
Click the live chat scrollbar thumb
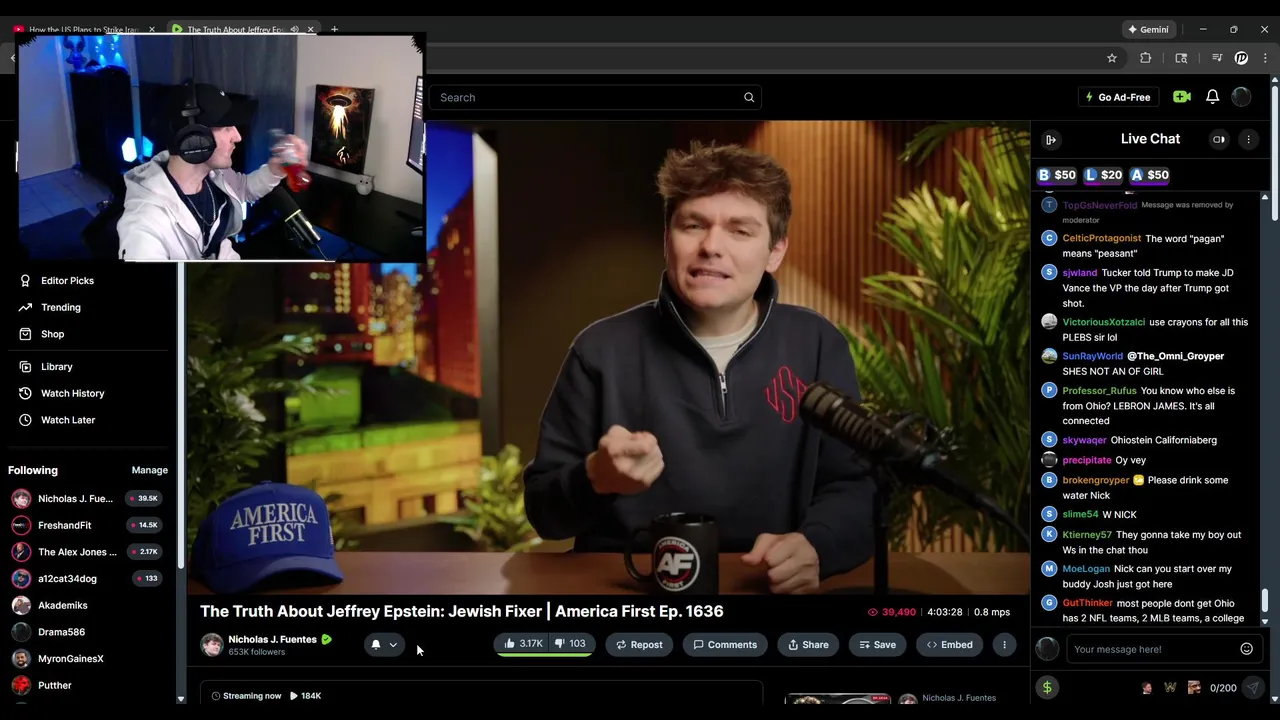(1264, 600)
